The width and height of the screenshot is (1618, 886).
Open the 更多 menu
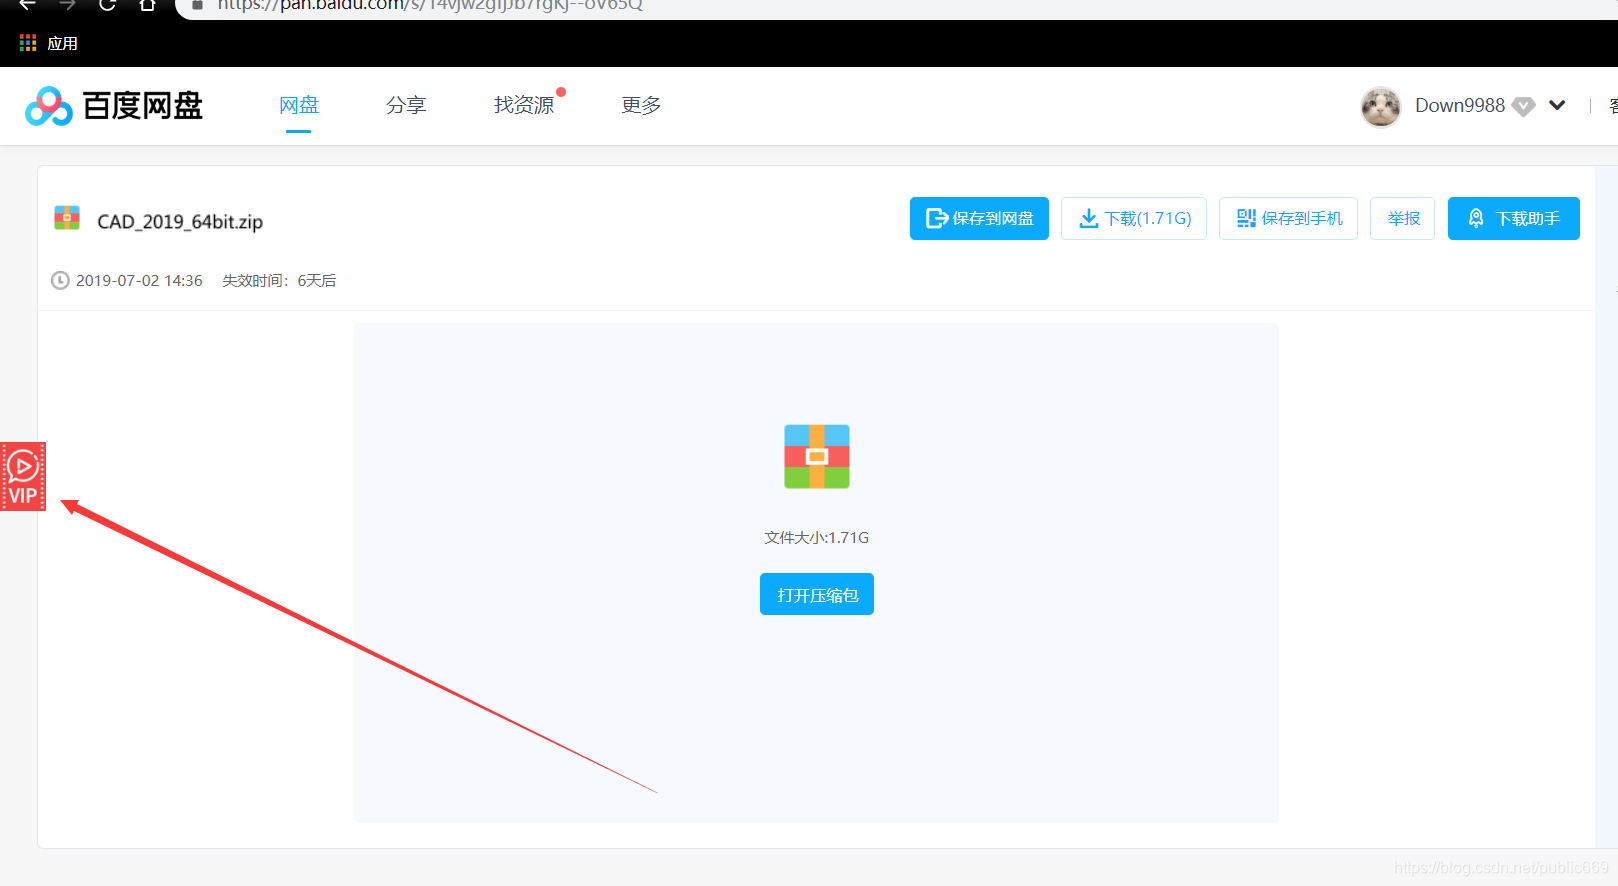point(641,105)
